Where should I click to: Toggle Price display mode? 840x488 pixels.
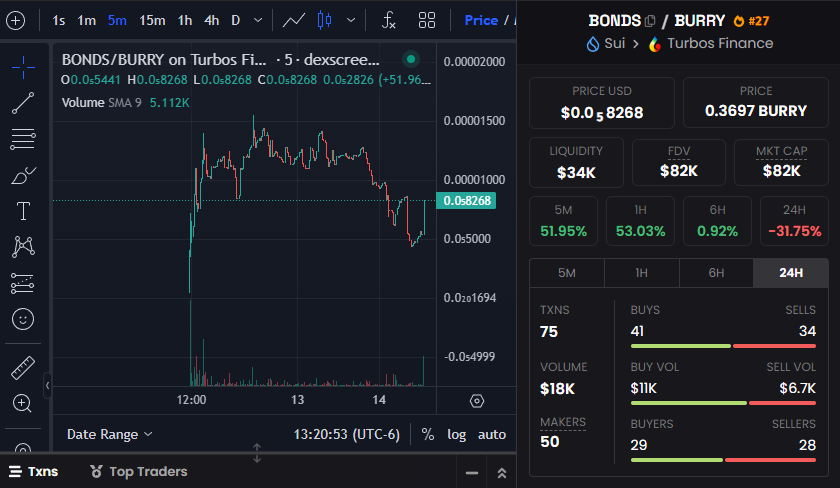coord(481,20)
